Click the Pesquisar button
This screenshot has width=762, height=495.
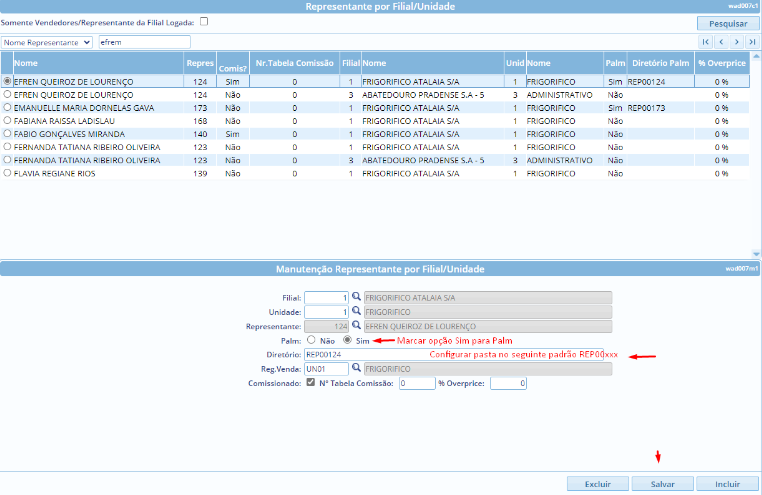coord(728,23)
